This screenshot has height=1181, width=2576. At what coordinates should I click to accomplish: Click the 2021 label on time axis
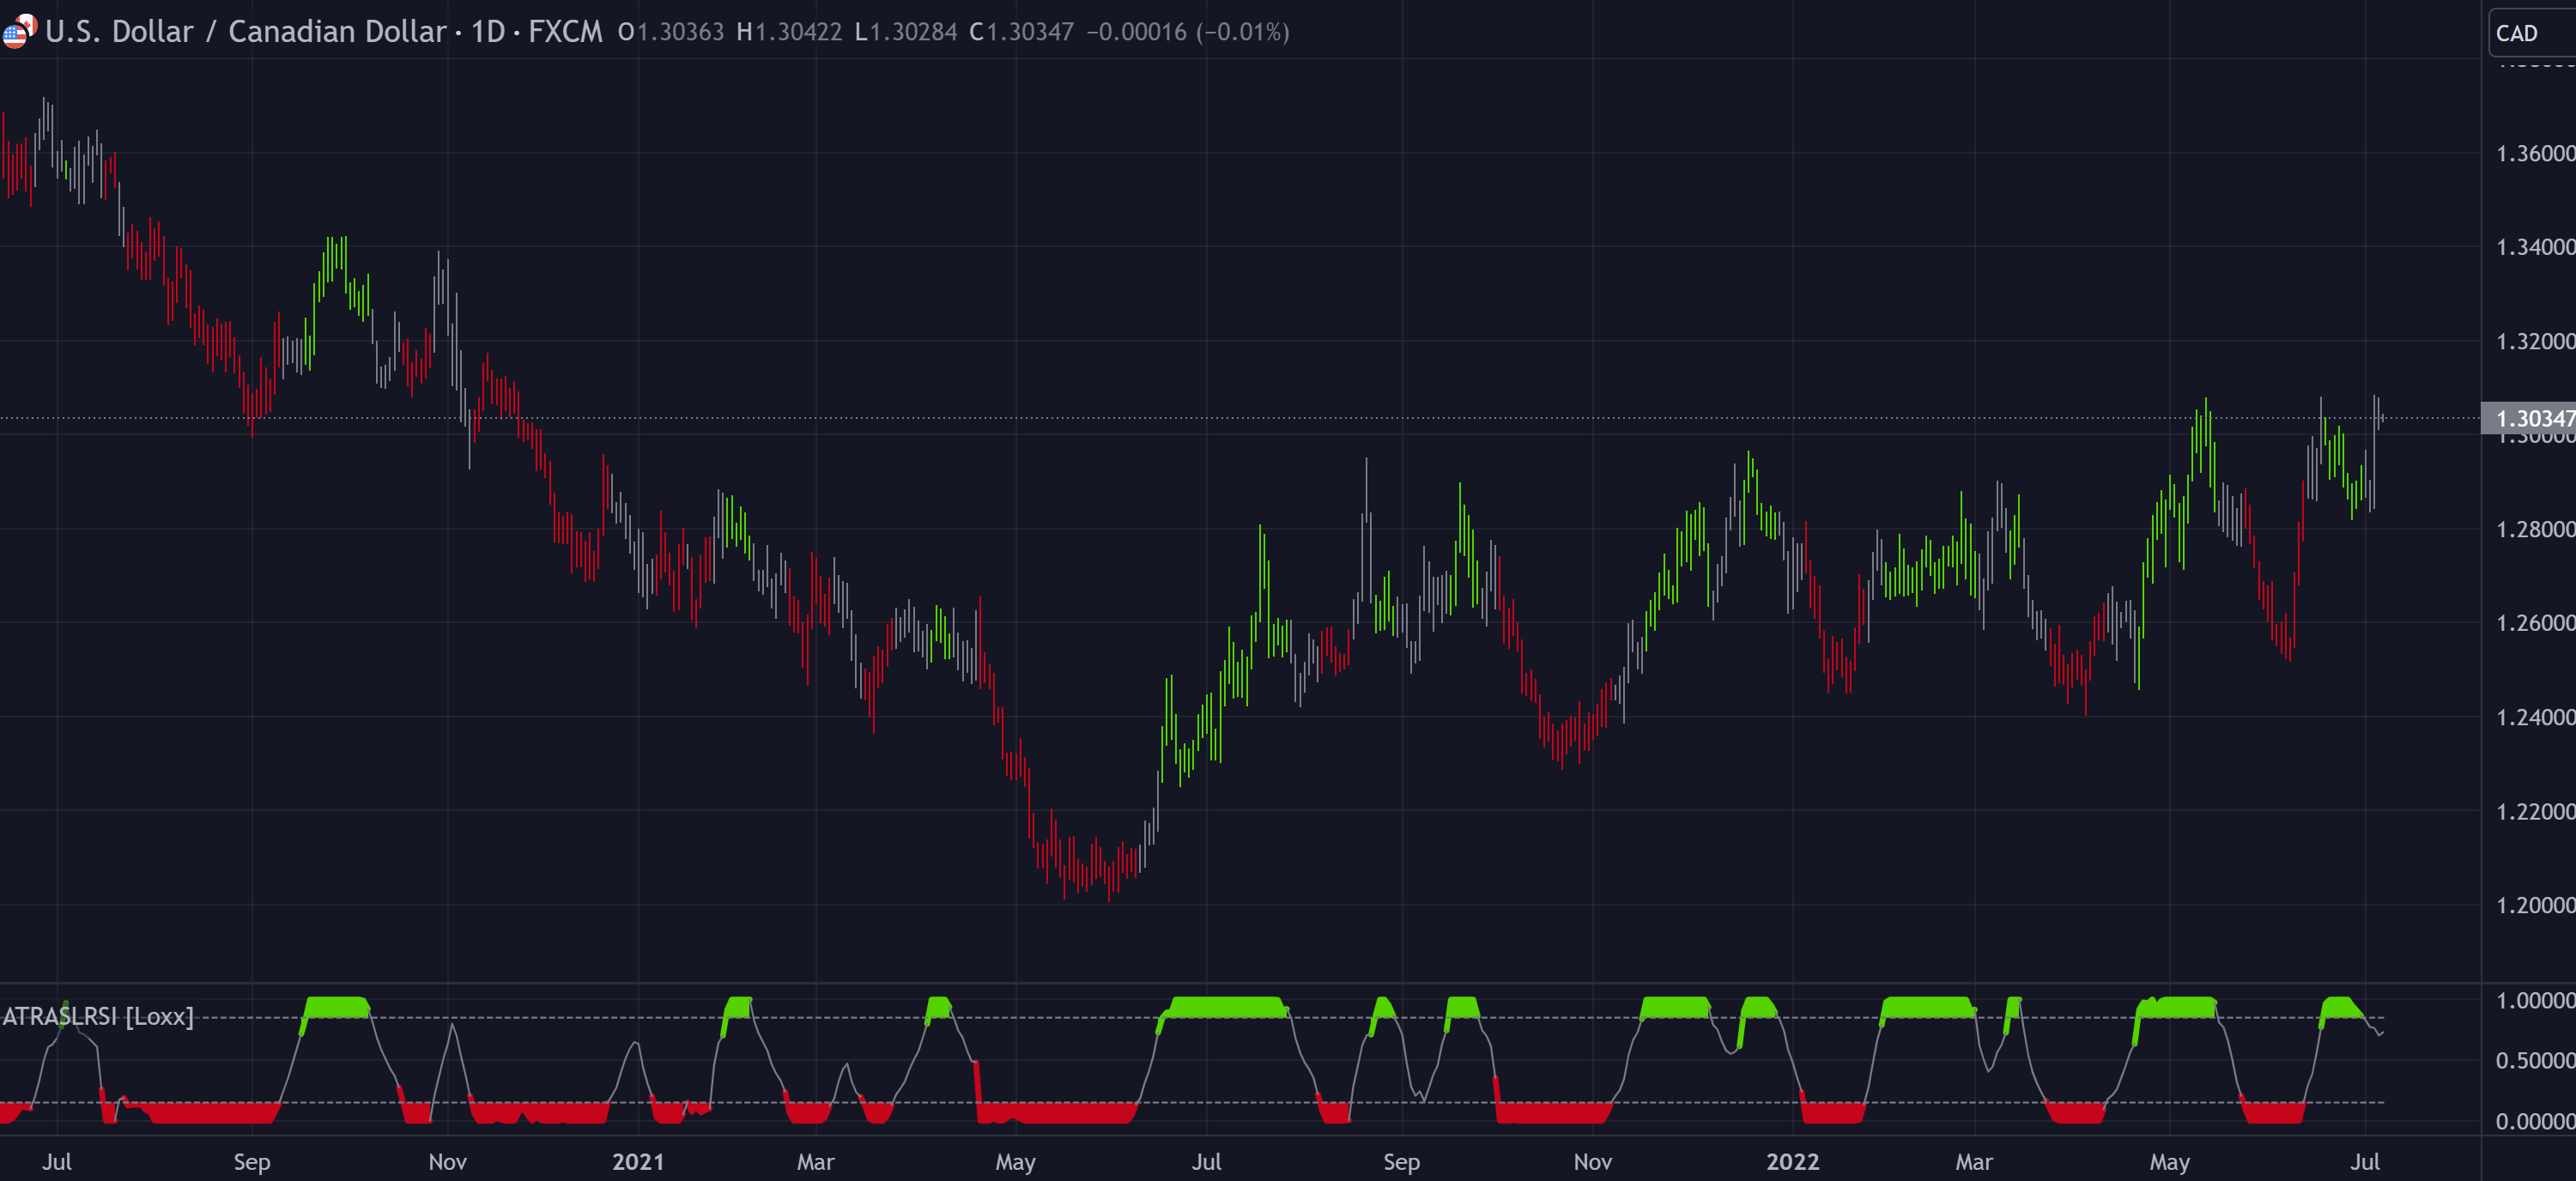tap(637, 1161)
